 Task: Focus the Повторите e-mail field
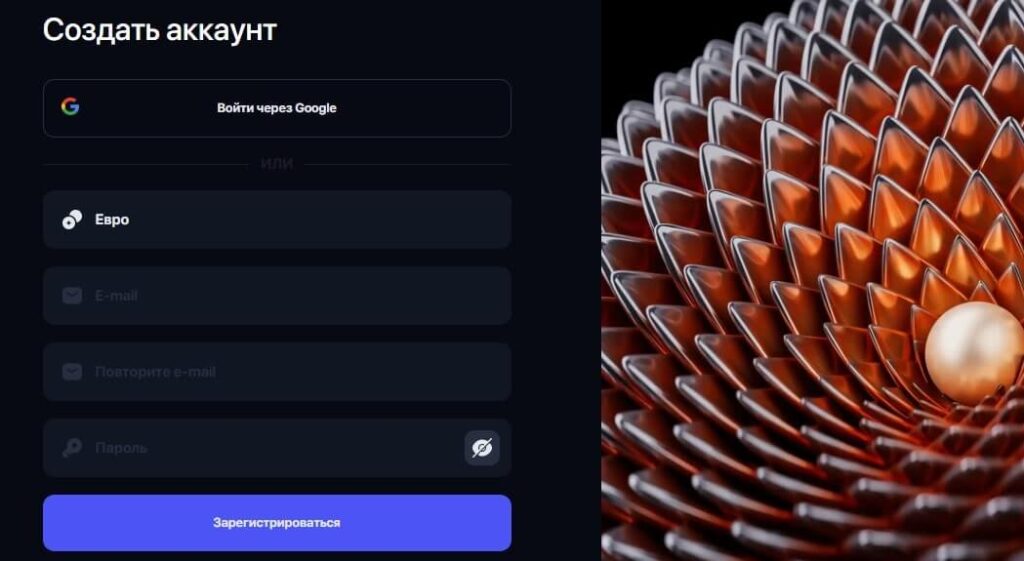click(277, 372)
